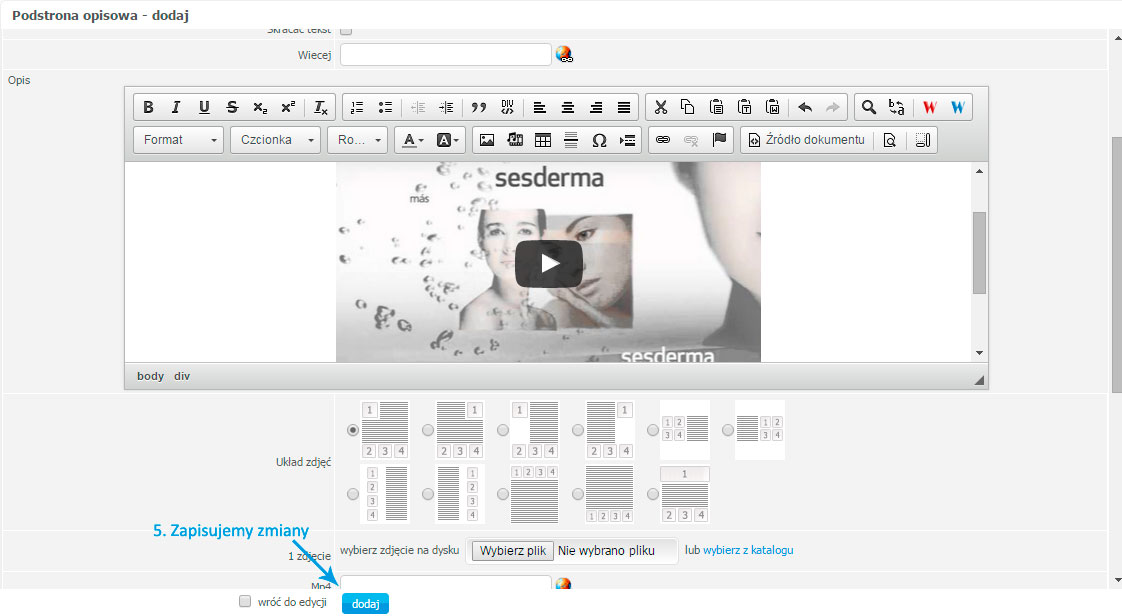
Task: Click the Wiecej text input field
Action: click(445, 54)
